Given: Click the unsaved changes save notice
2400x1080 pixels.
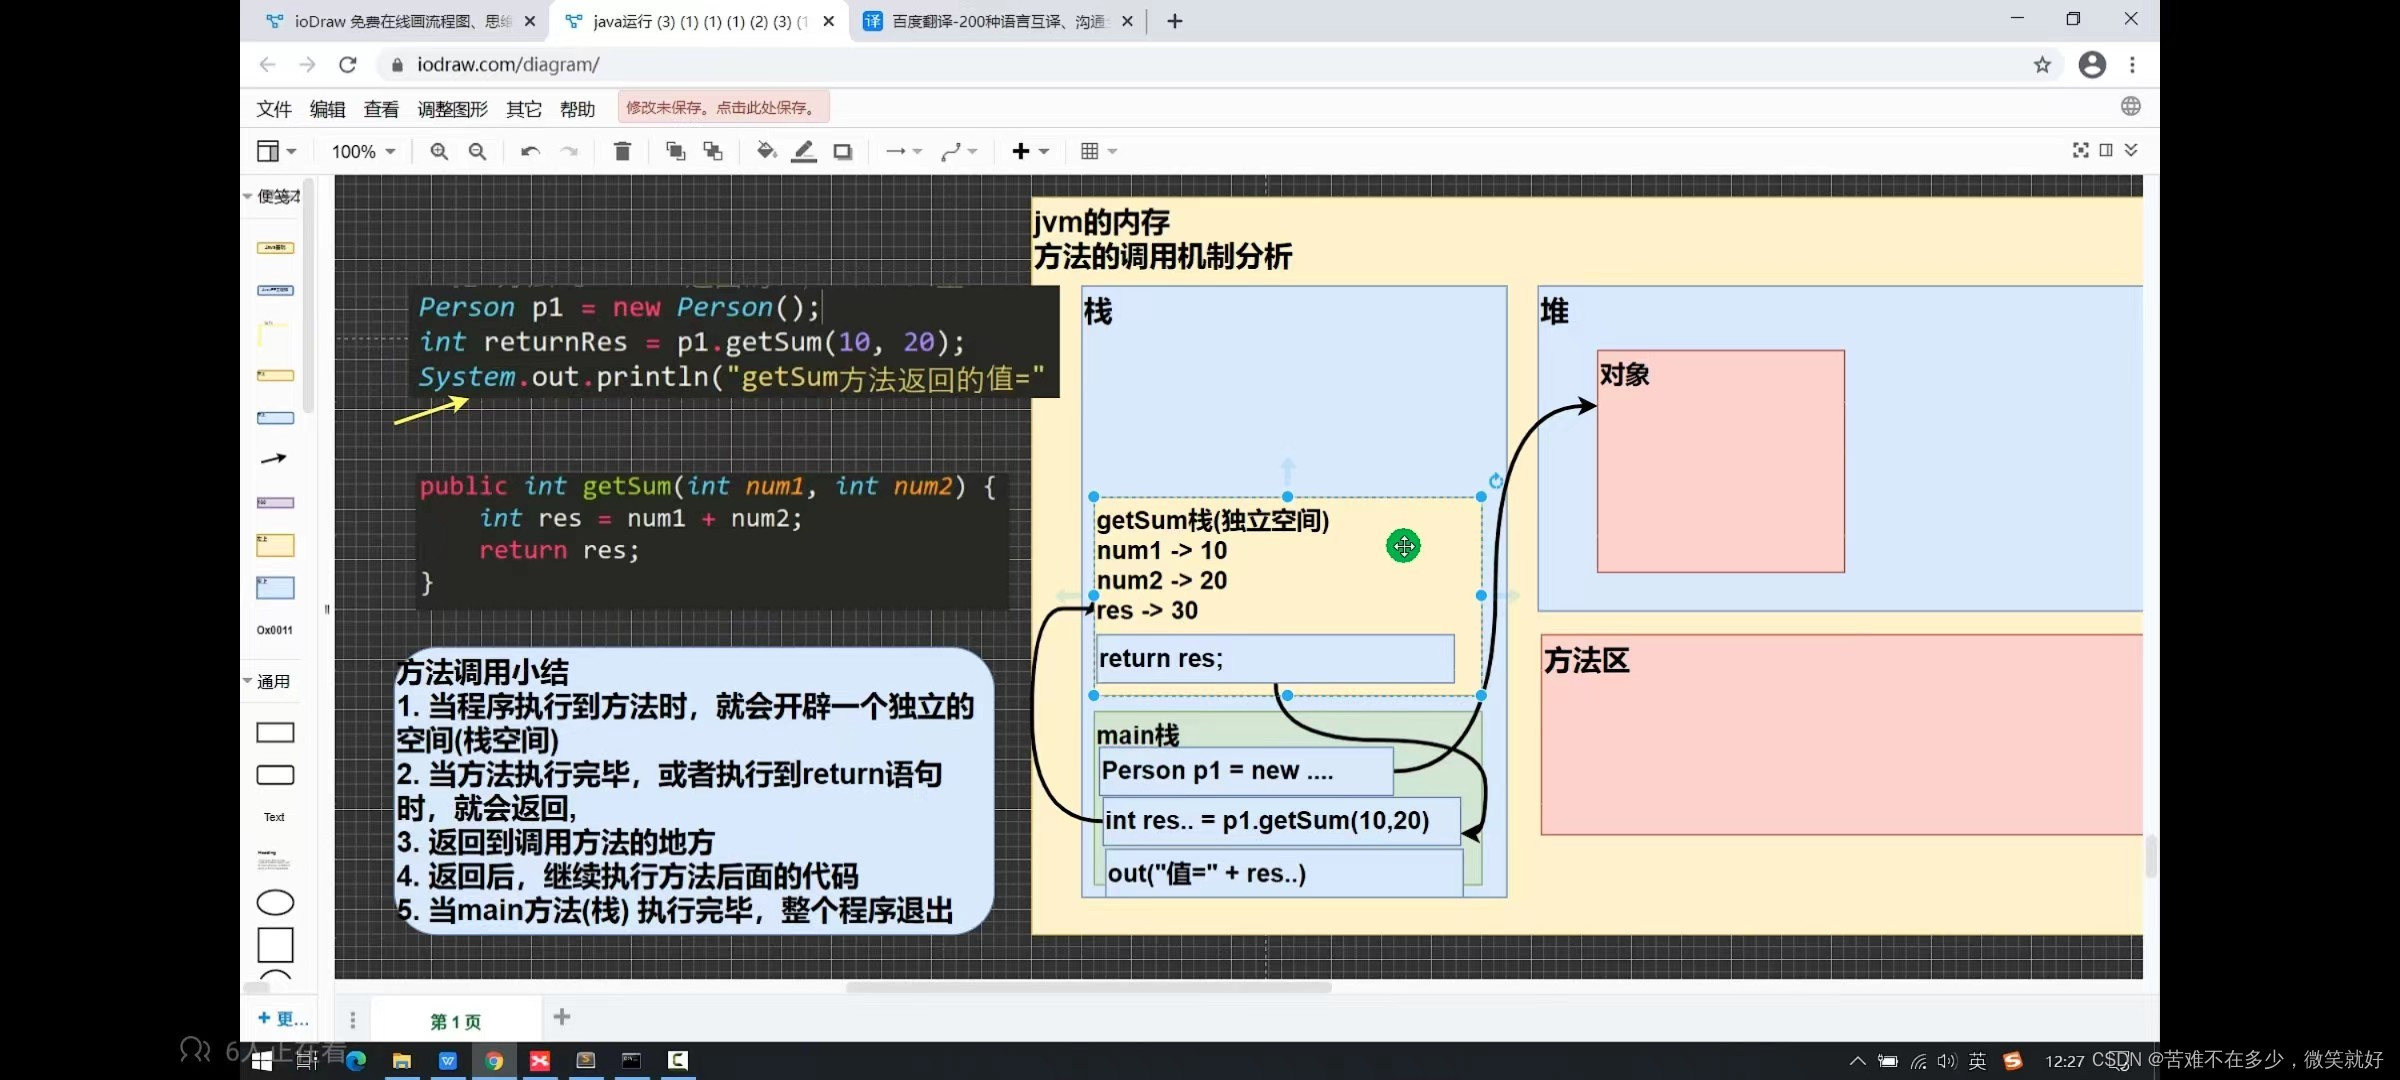Looking at the screenshot, I should (x=723, y=107).
